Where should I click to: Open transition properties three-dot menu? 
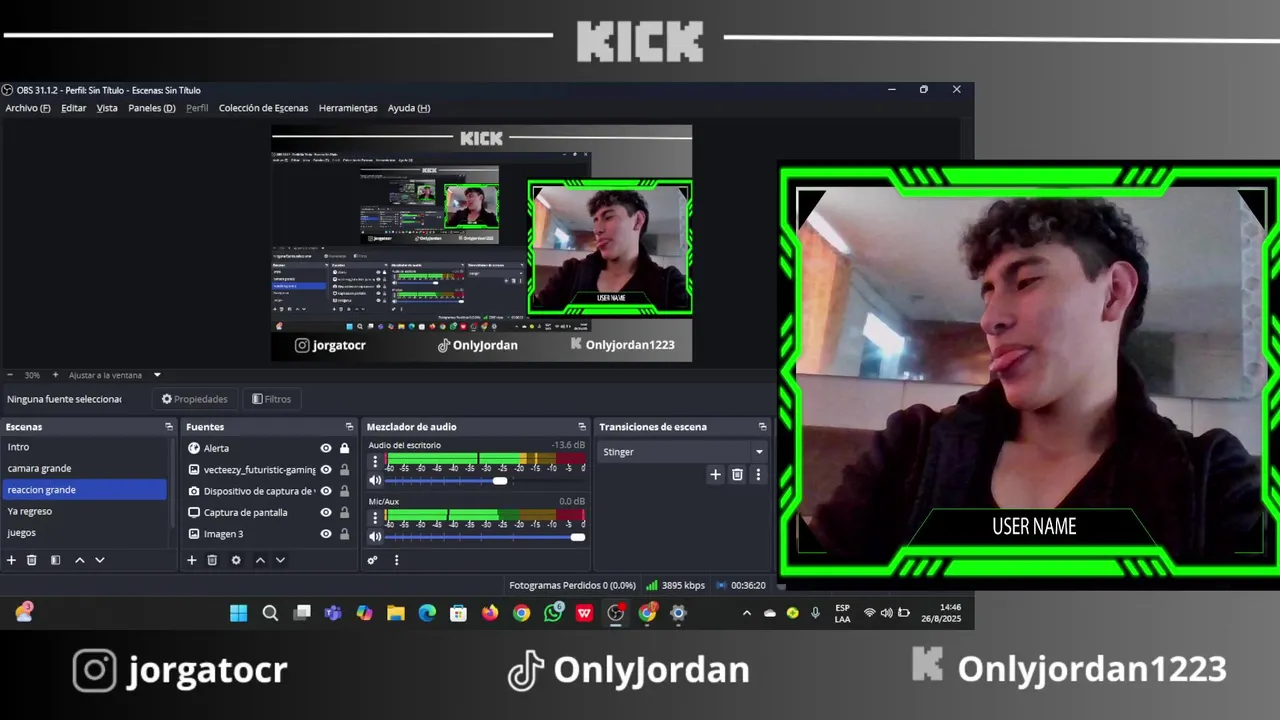pyautogui.click(x=758, y=474)
